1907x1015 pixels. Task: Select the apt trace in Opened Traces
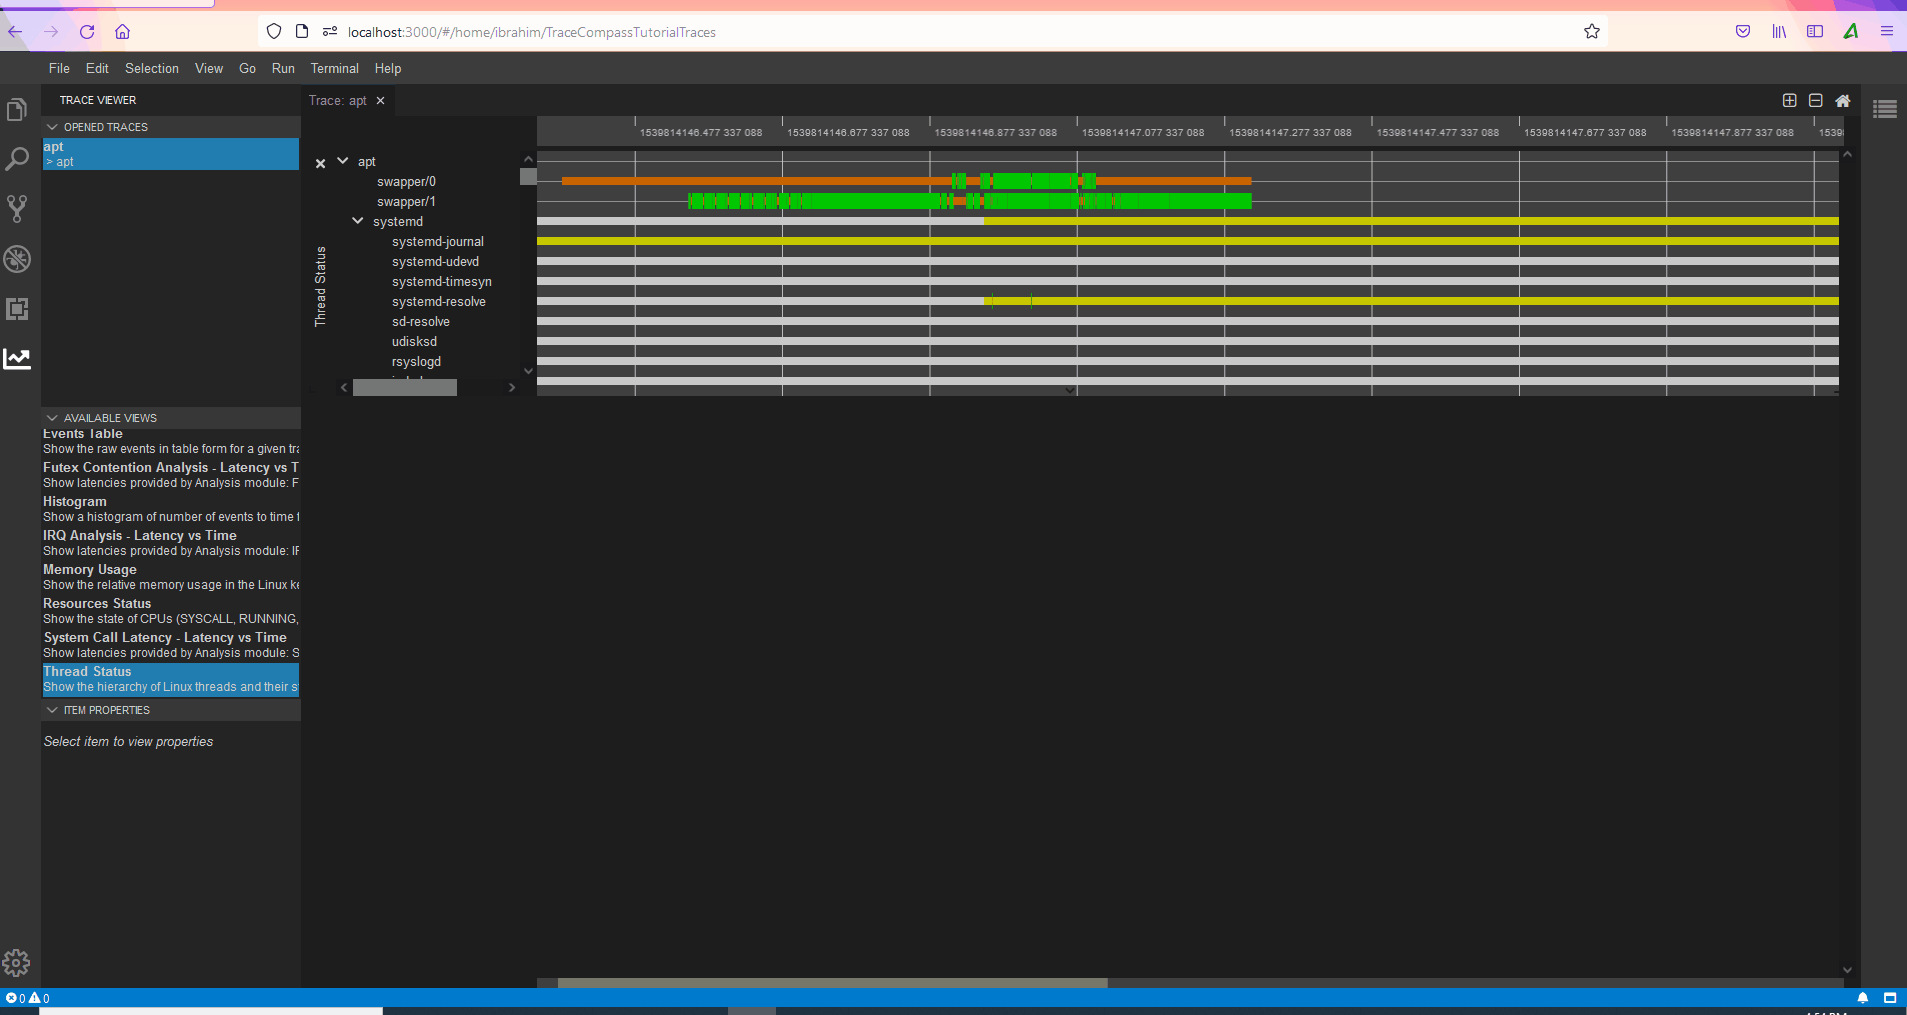click(x=170, y=154)
